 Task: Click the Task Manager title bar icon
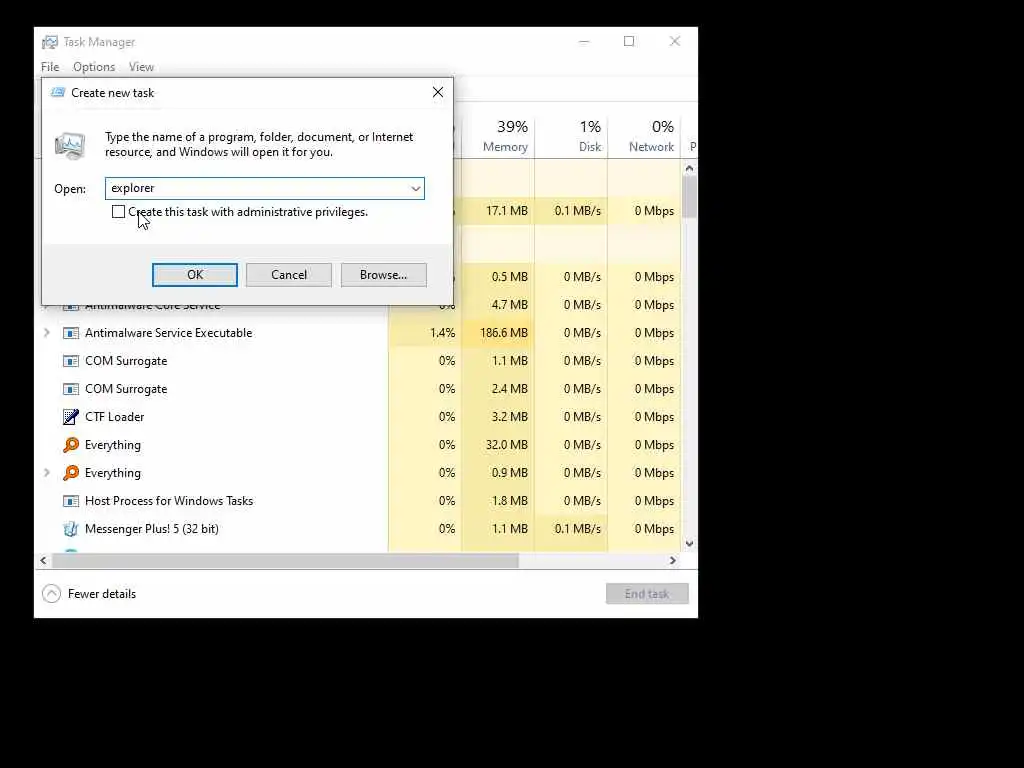coord(50,42)
